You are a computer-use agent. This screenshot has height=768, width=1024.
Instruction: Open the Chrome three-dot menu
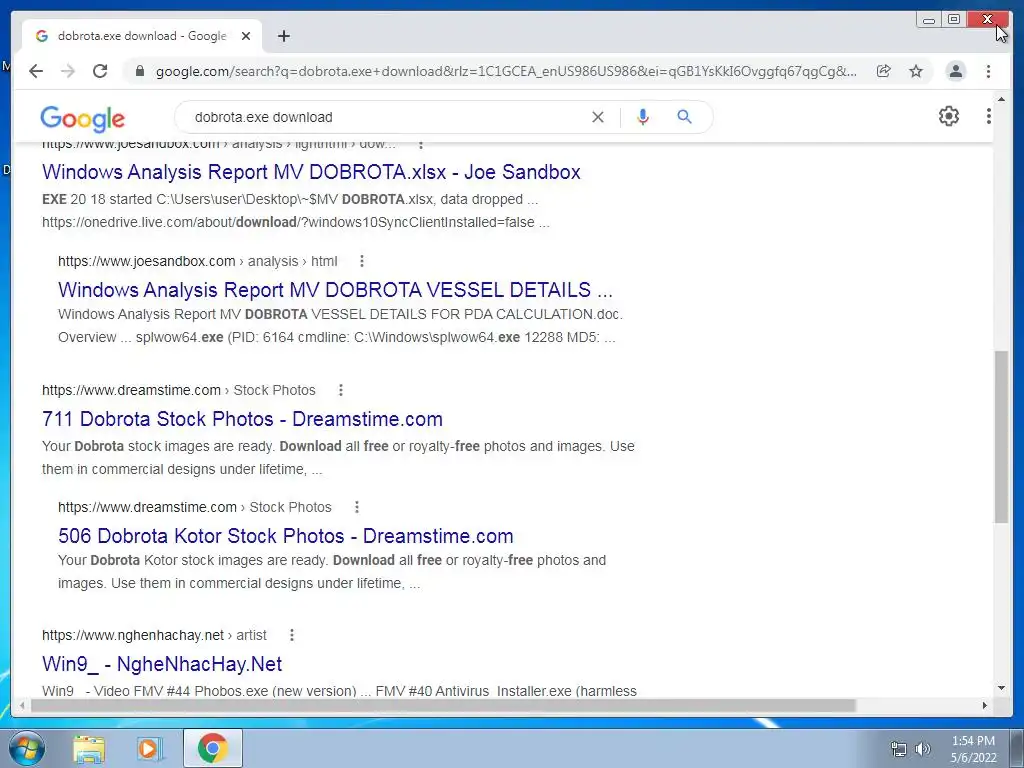(x=988, y=71)
